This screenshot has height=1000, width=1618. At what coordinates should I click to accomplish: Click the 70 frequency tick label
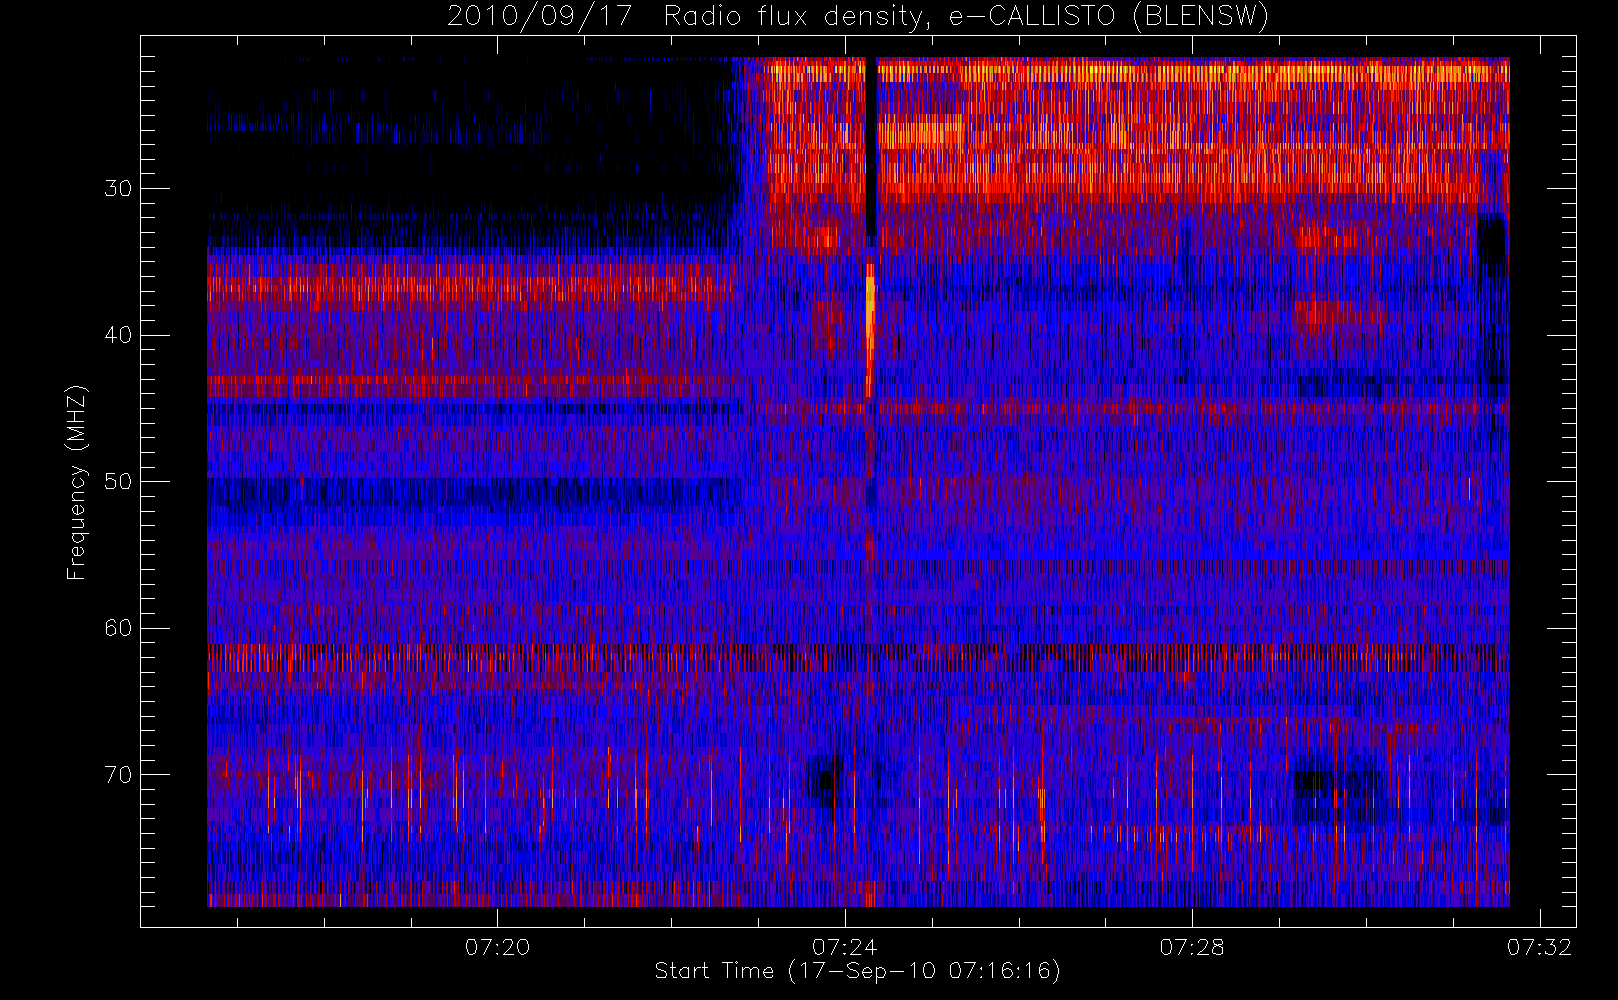pos(118,774)
